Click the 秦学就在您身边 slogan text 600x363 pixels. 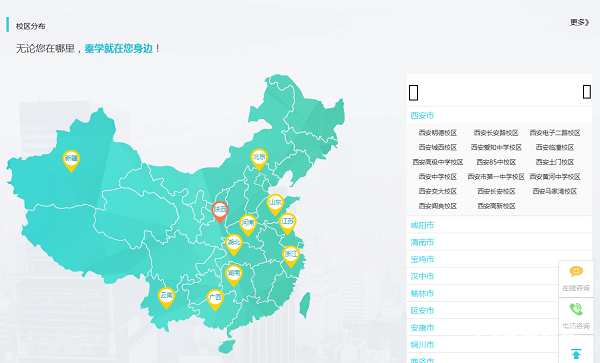click(x=118, y=49)
